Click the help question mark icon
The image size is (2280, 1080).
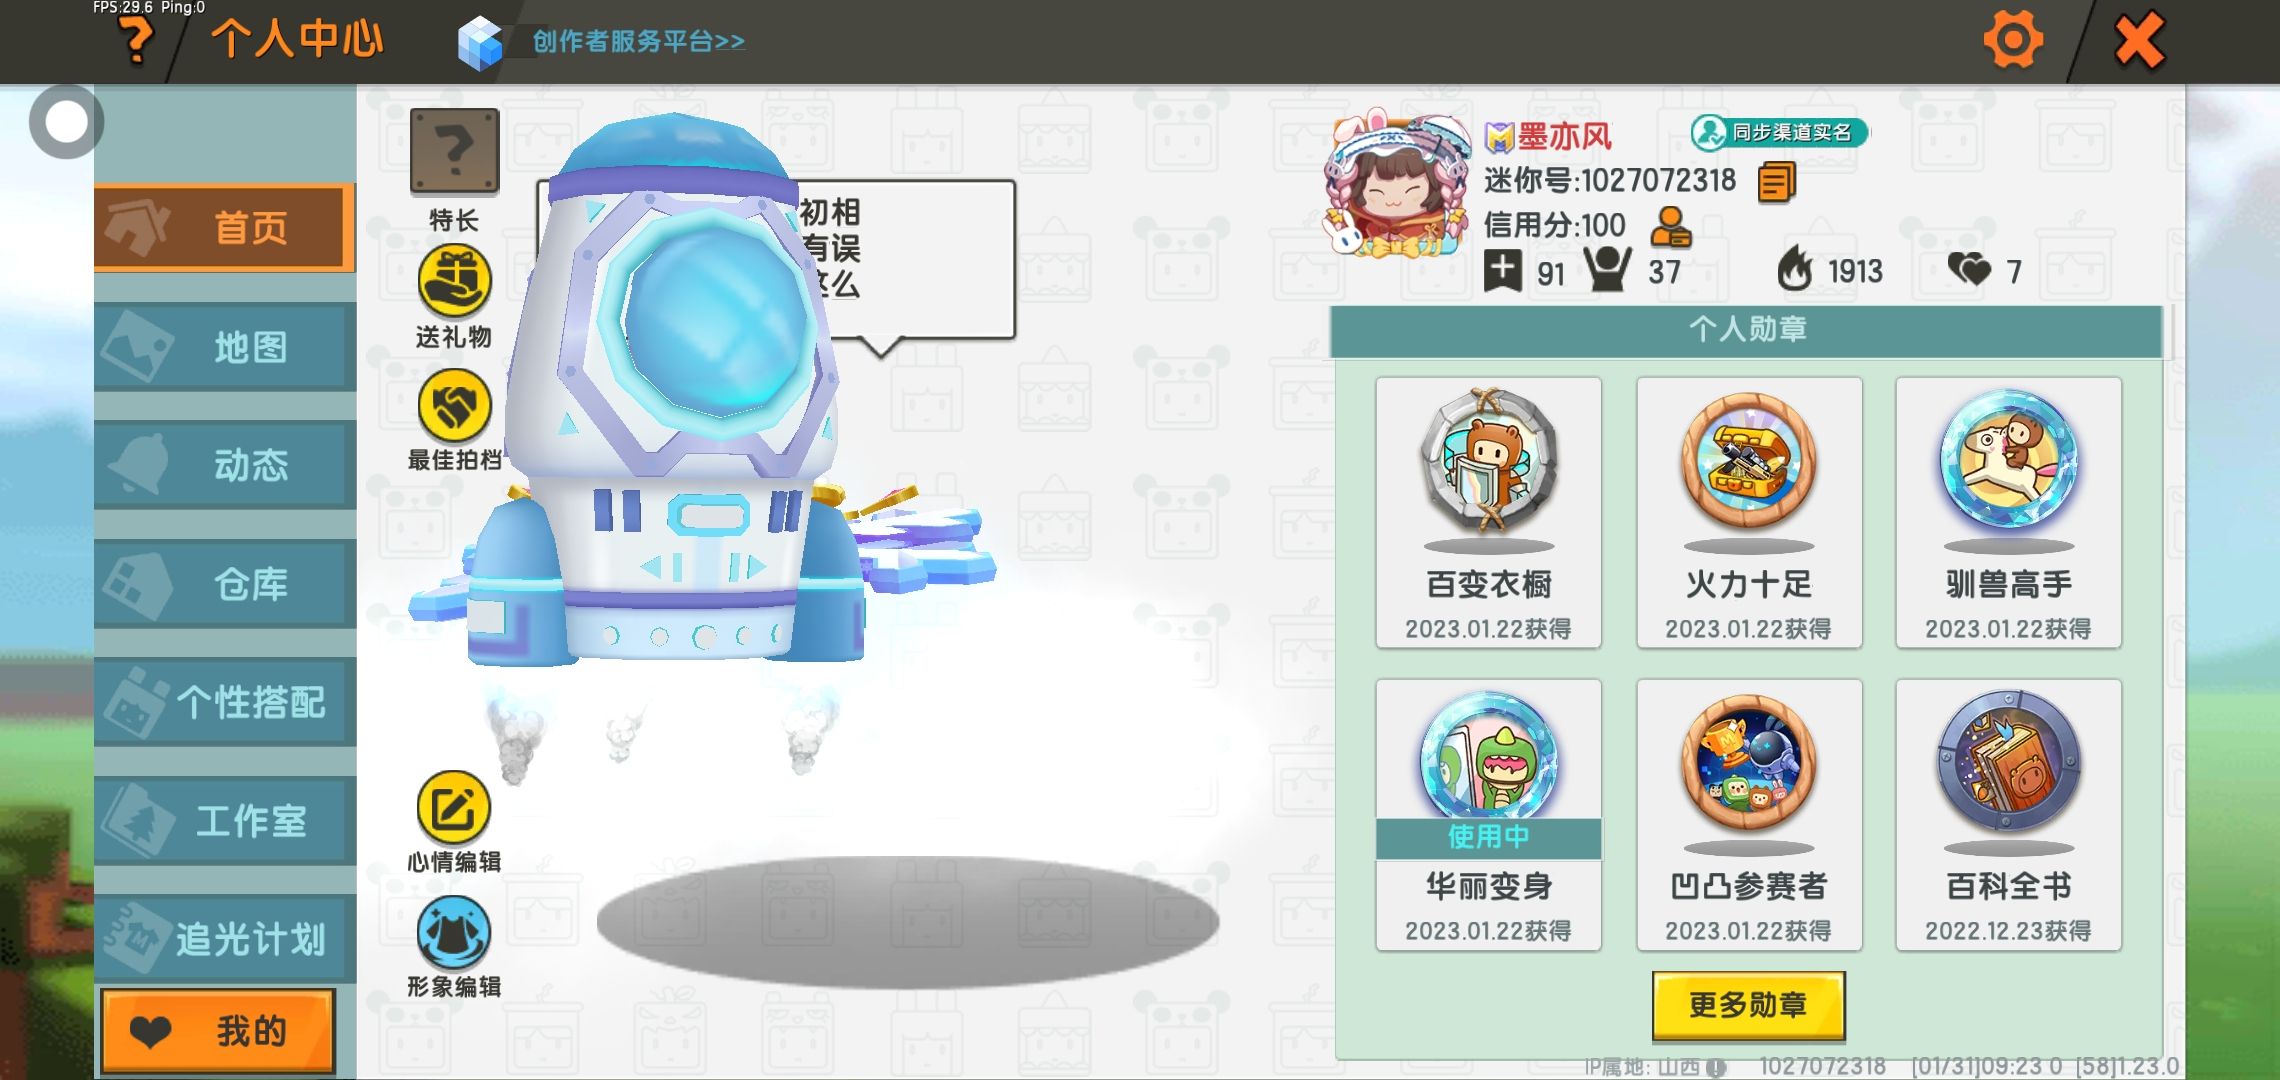(136, 41)
